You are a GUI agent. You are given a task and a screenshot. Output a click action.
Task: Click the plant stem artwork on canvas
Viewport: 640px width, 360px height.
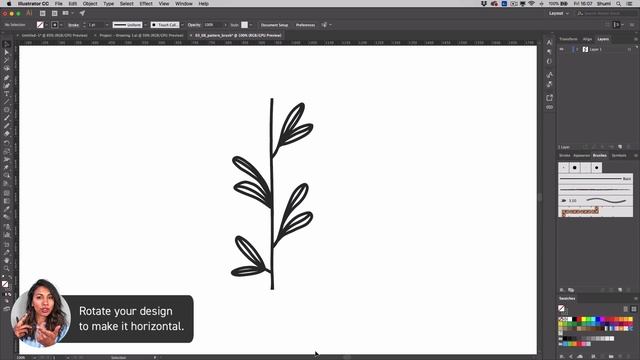(272, 194)
